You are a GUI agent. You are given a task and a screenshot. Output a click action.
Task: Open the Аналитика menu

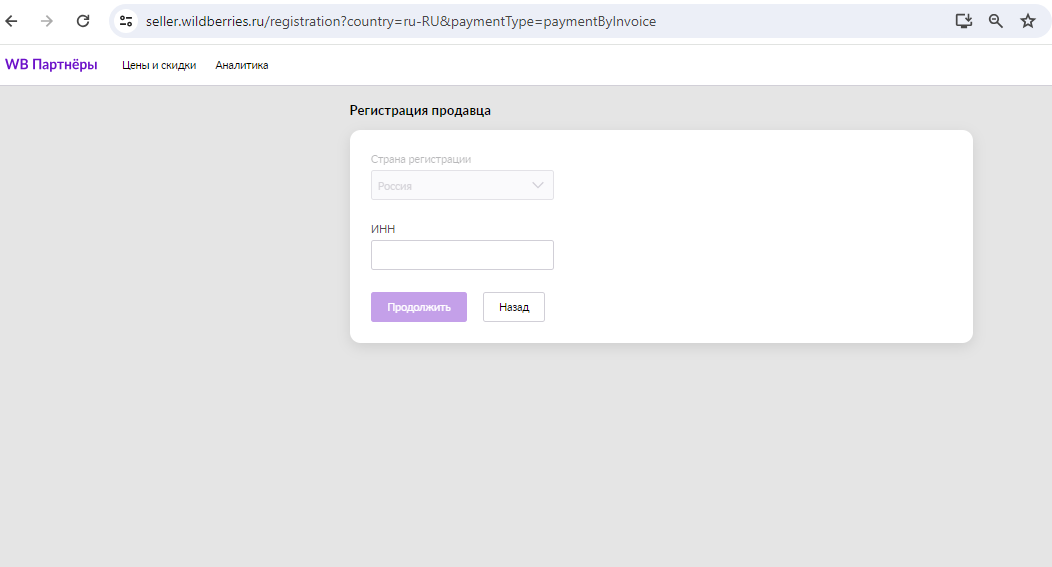coord(242,65)
